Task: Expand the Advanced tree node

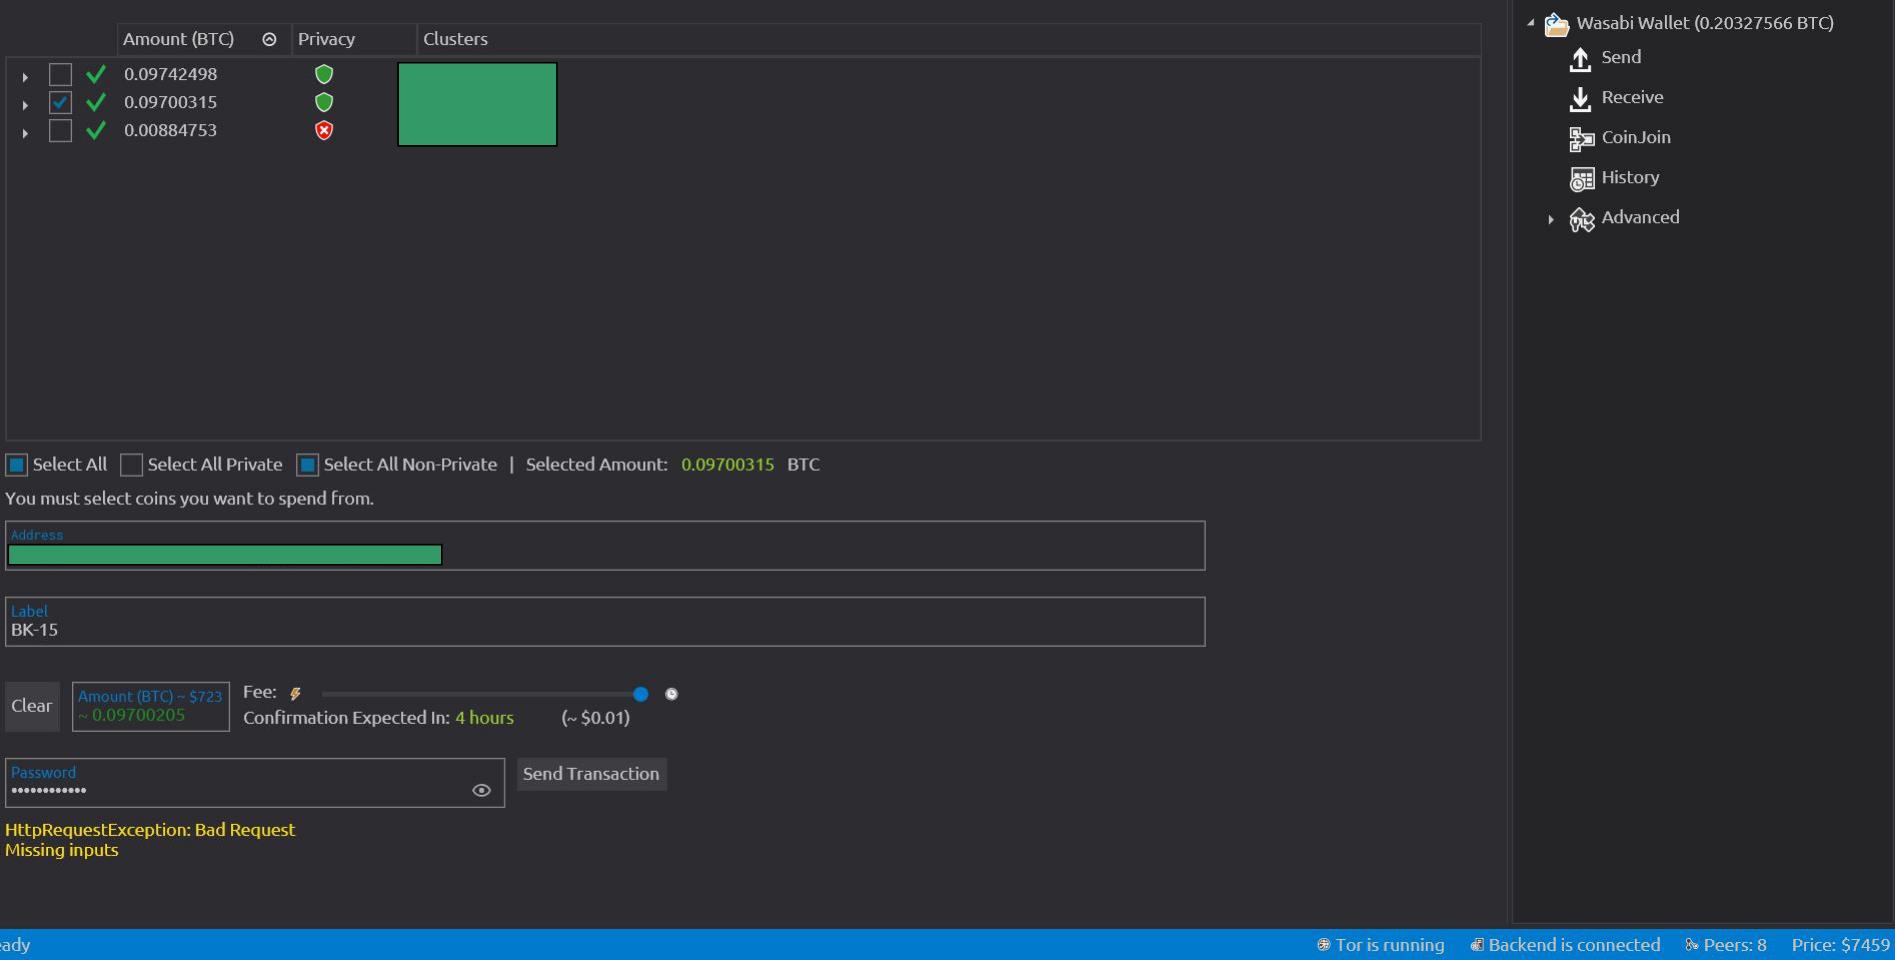Action: click(1551, 219)
